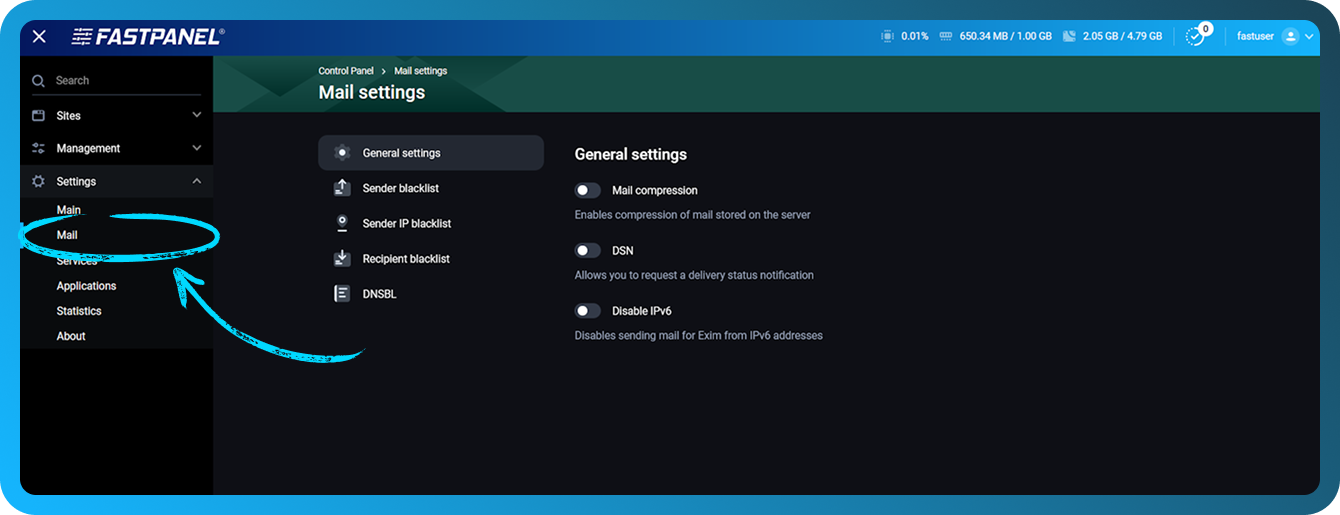Open Statistics from the sidebar
Viewport: 1340px width, 515px height.
79,311
